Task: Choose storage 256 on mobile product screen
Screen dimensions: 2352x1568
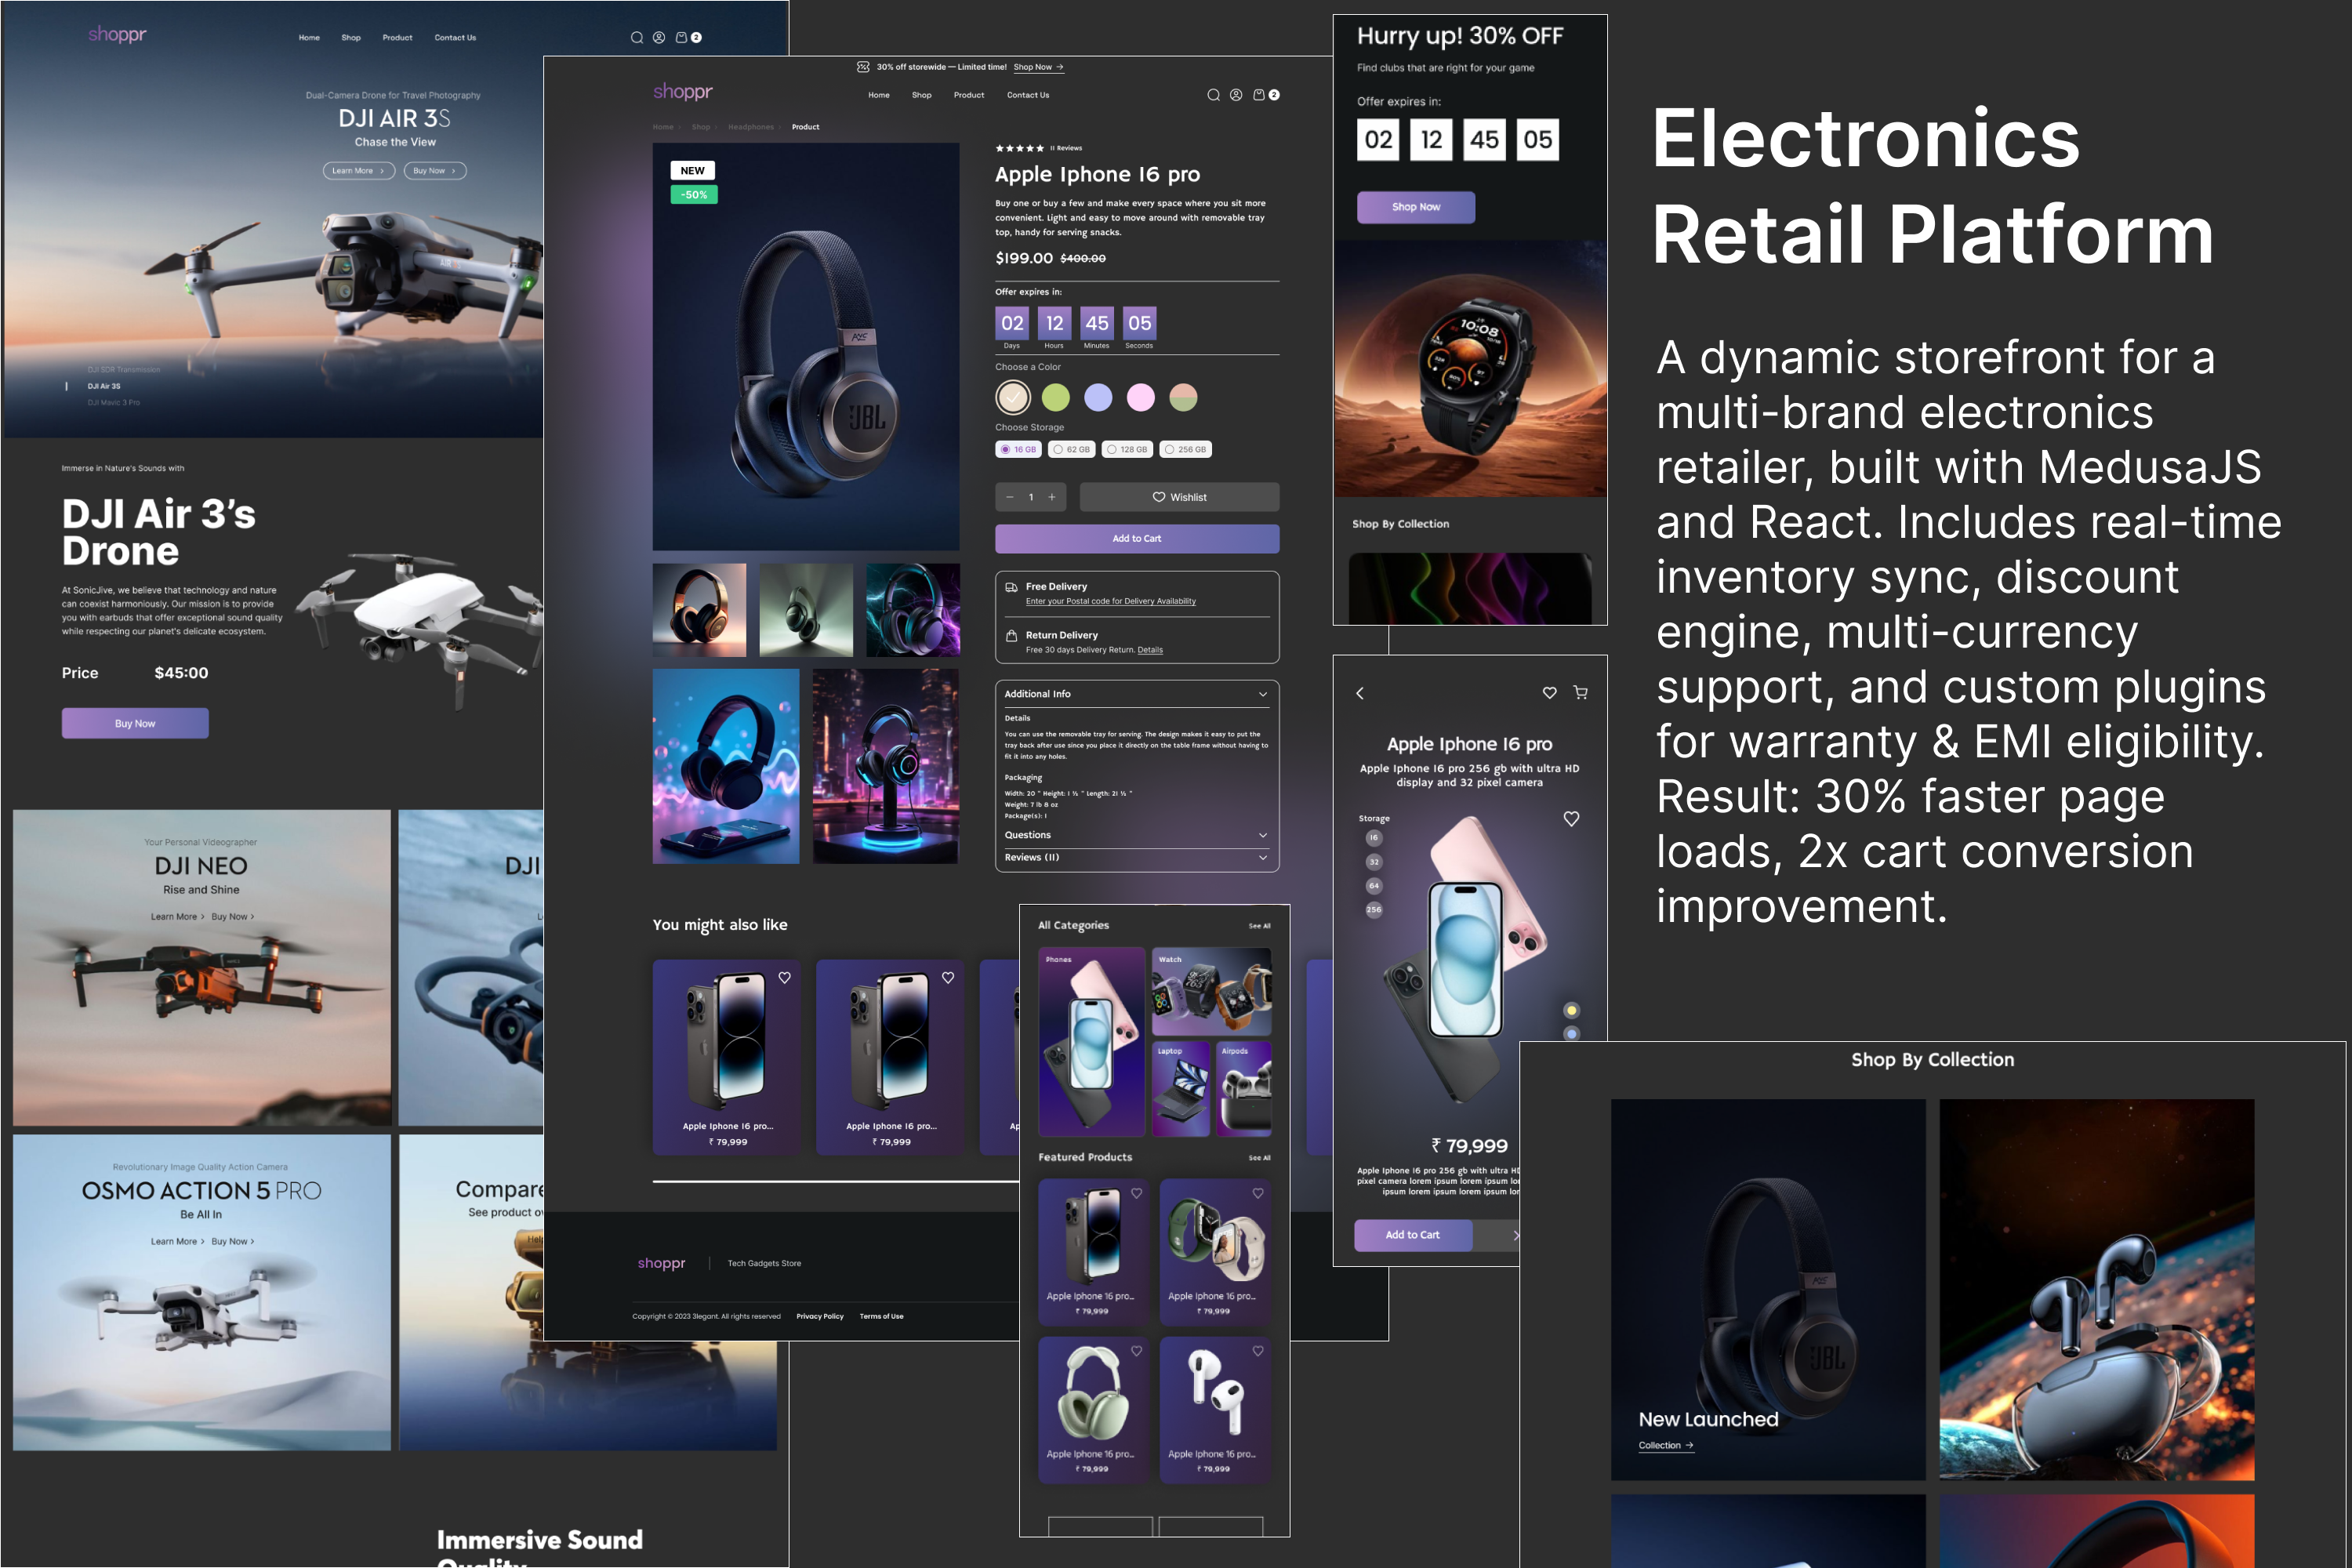Action: 1374,910
